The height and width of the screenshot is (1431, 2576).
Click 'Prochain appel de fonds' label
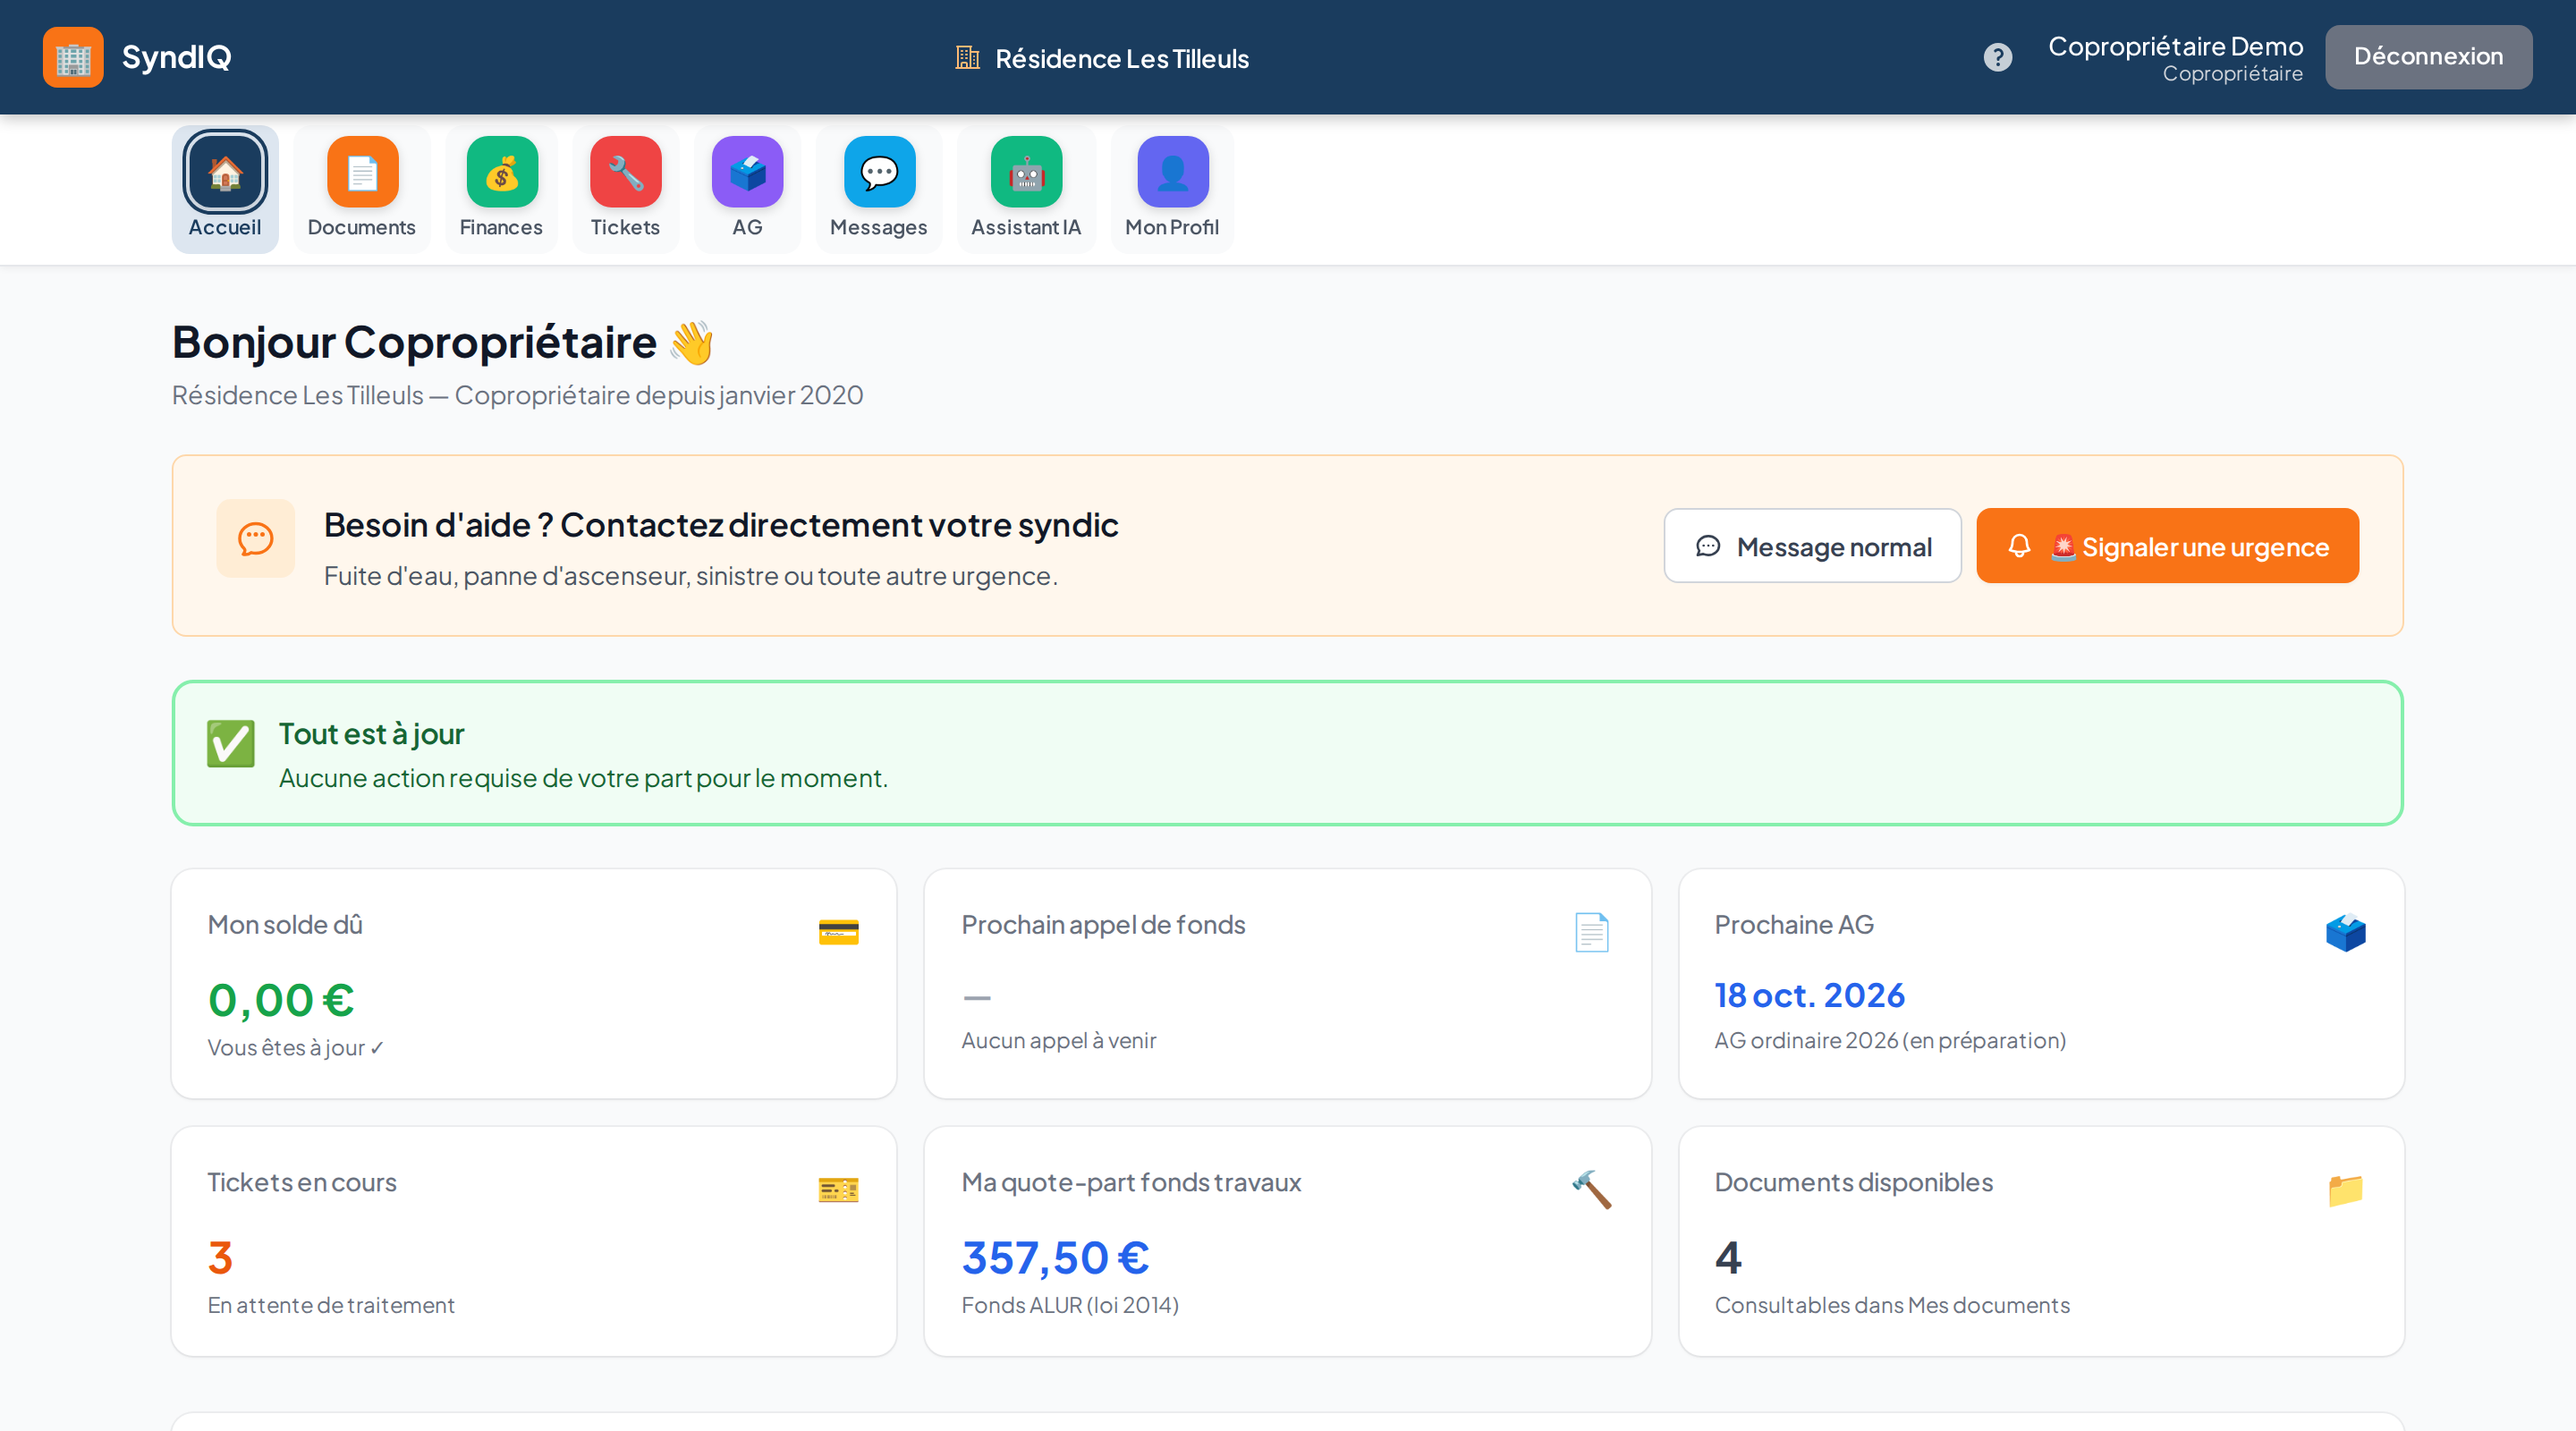tap(1103, 925)
